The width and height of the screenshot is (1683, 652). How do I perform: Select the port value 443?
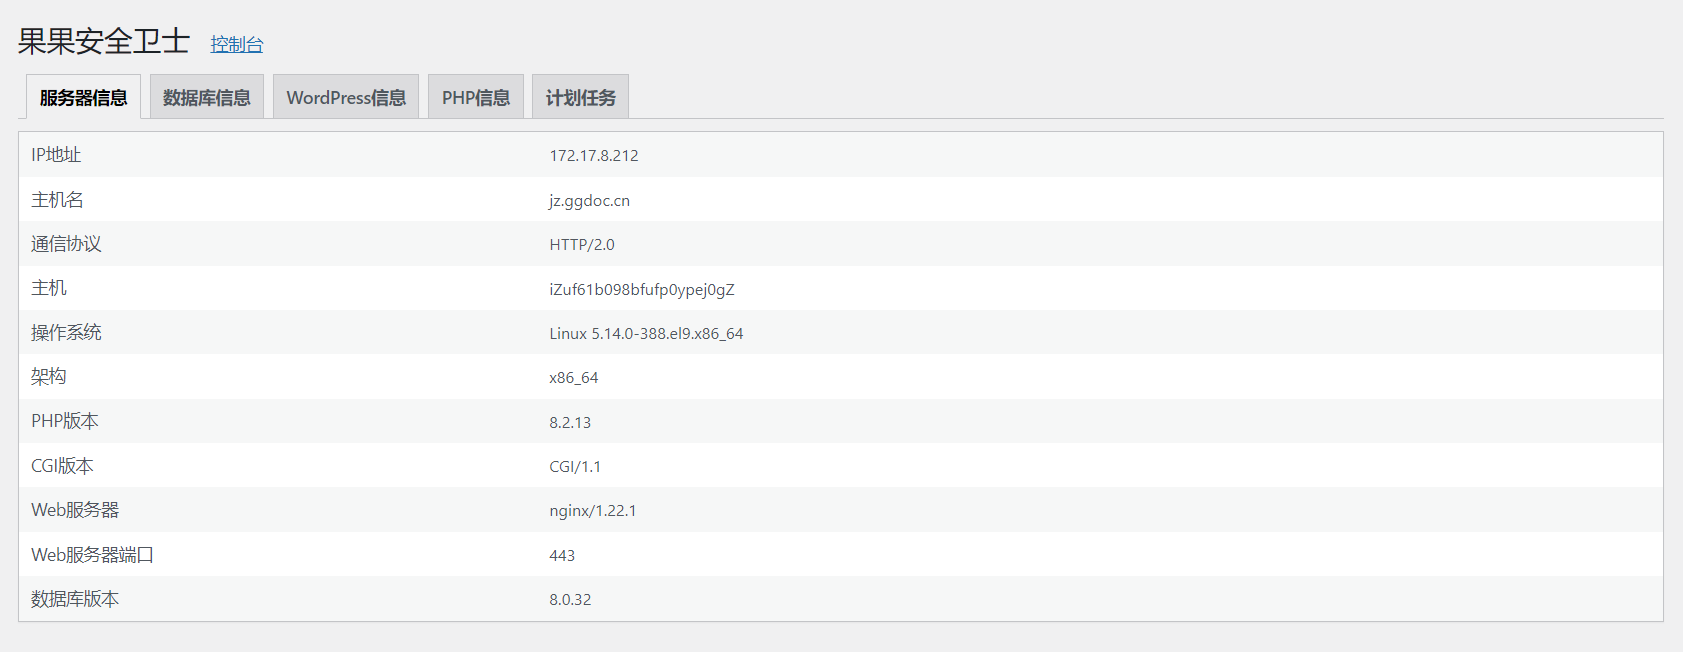point(562,556)
